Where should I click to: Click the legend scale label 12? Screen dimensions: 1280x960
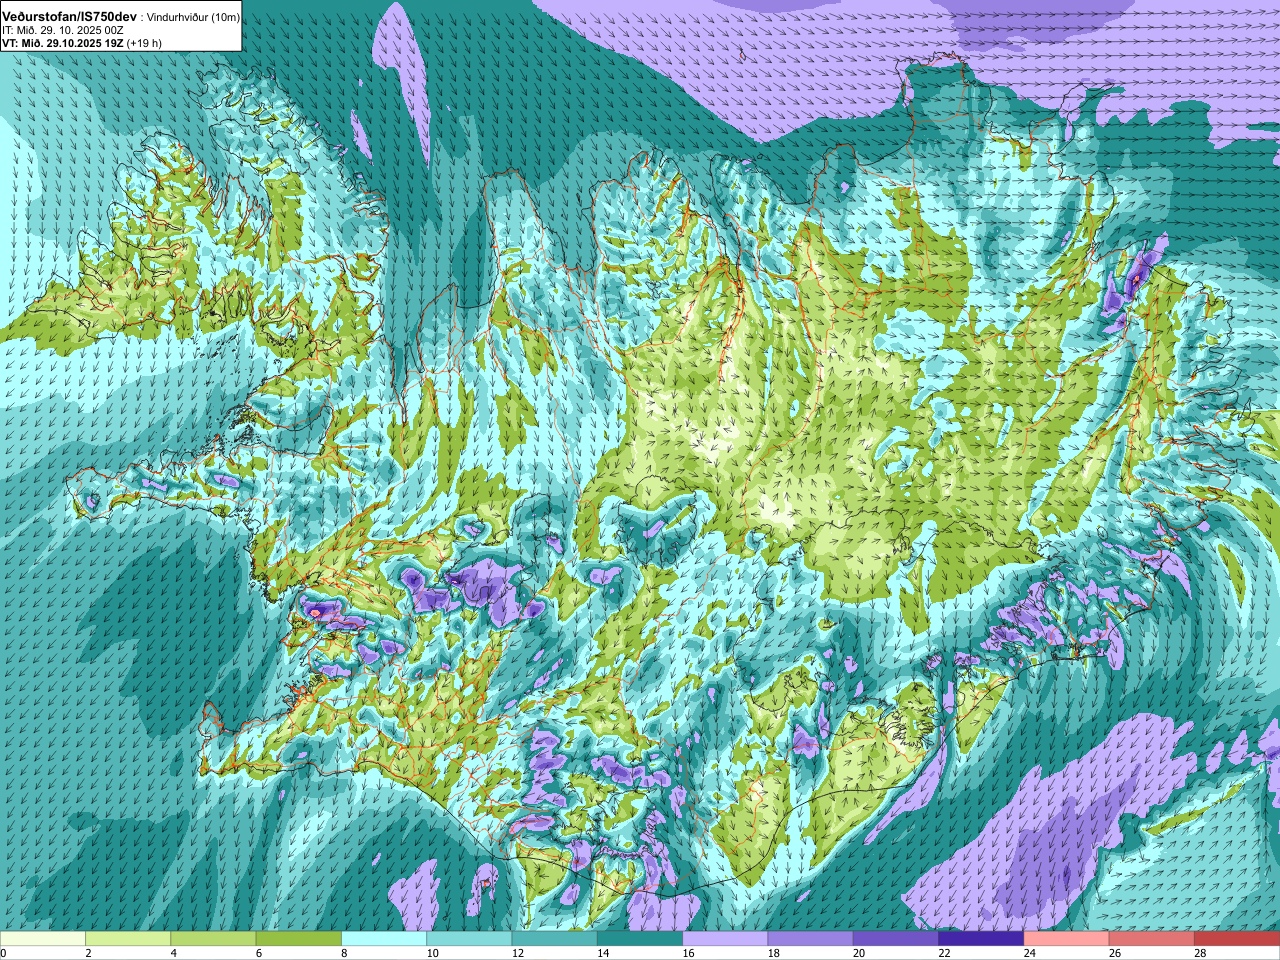518,953
